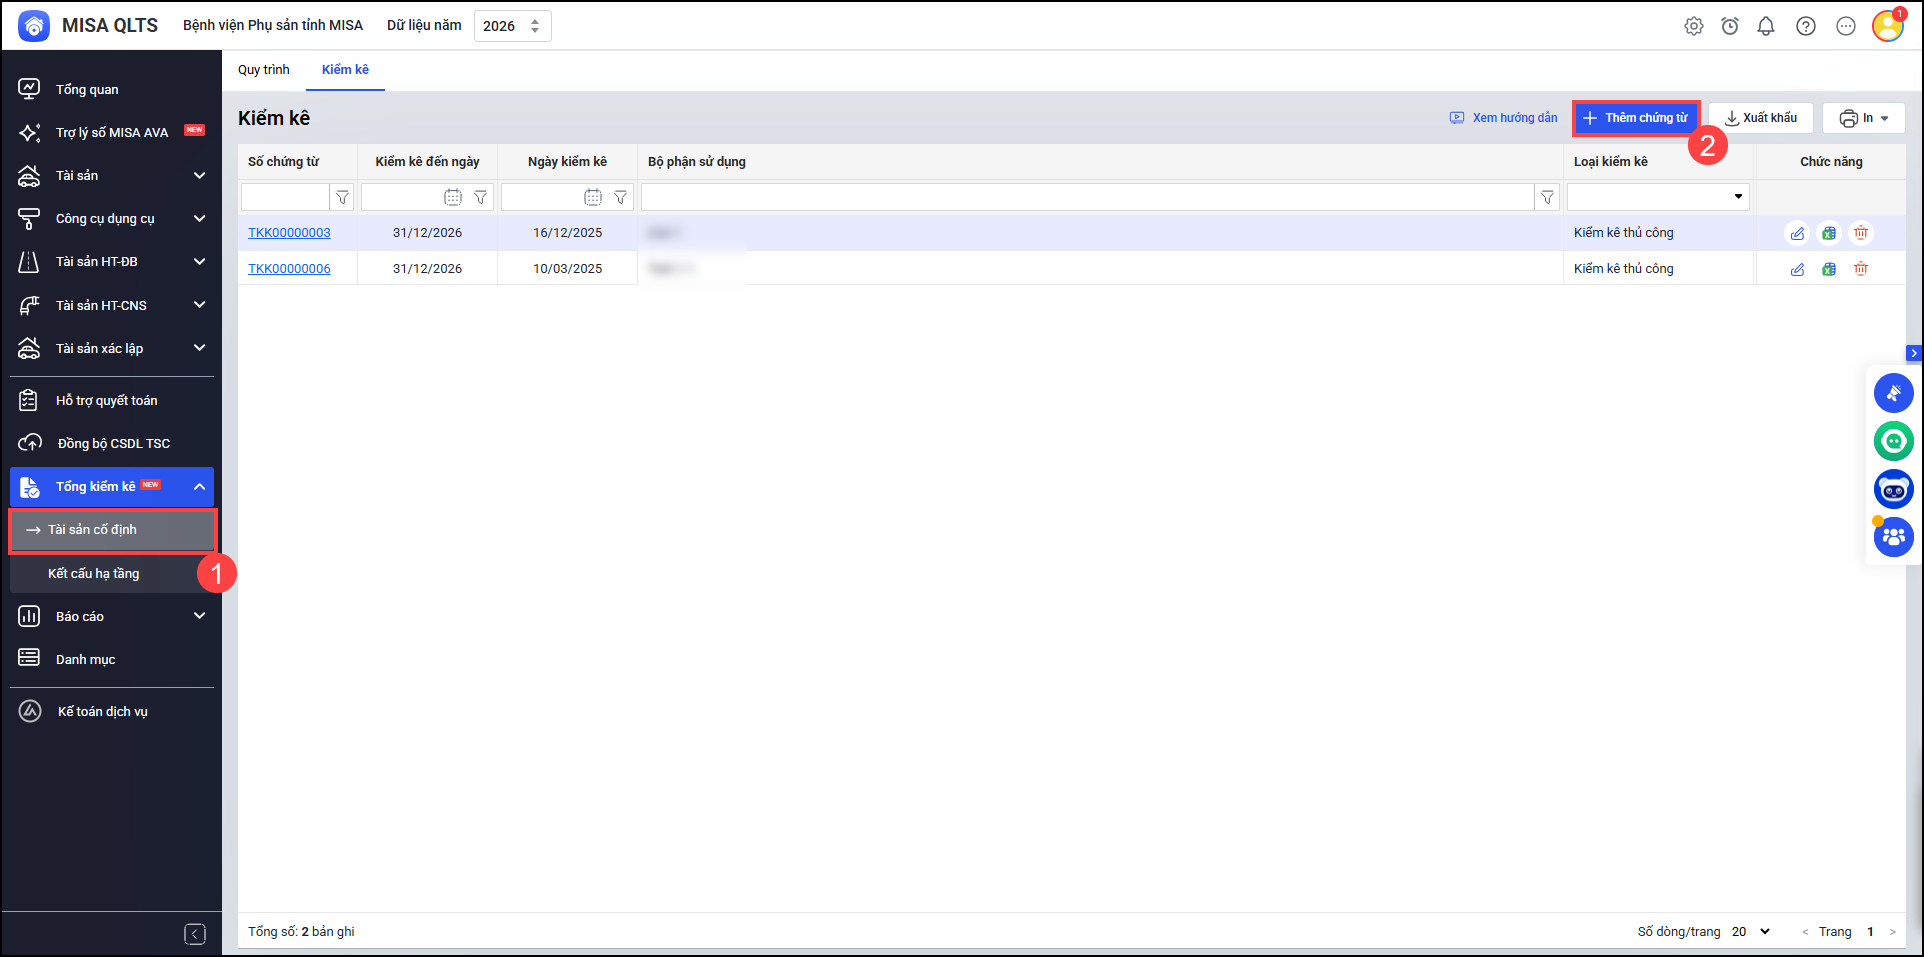Export voucher TKK00000003 to Excel
The height and width of the screenshot is (957, 1924).
pyautogui.click(x=1829, y=233)
